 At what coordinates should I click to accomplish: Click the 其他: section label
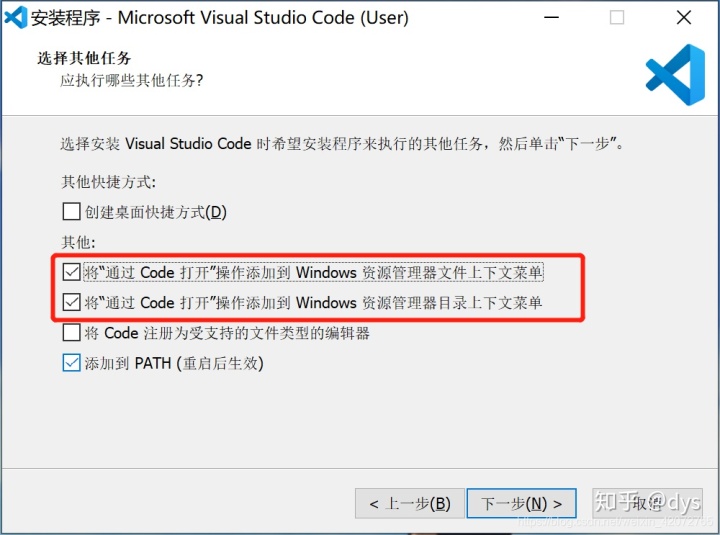pyautogui.click(x=79, y=242)
